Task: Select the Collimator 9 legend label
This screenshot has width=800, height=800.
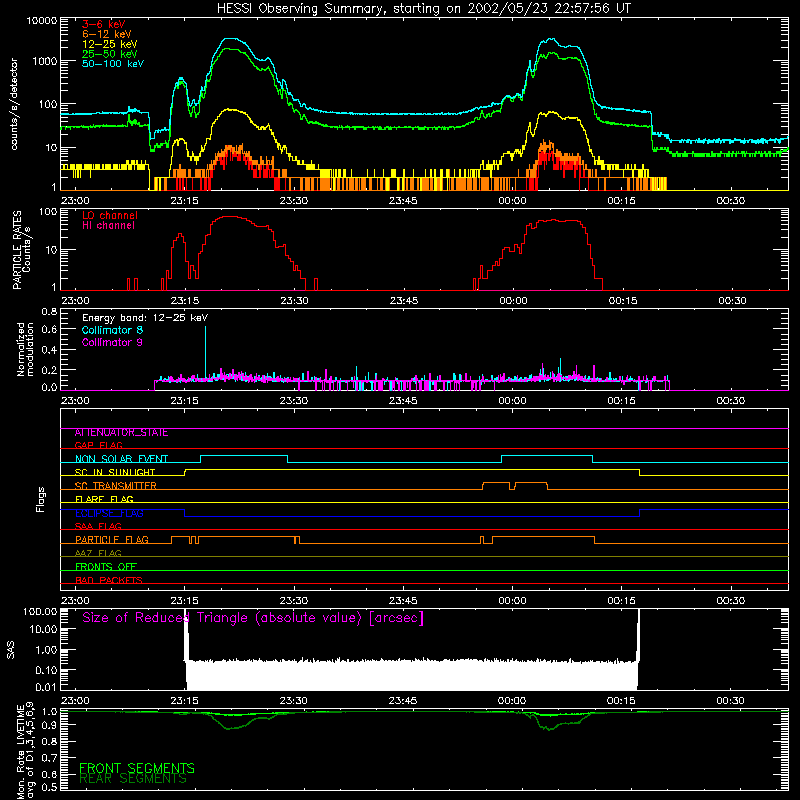Action: [x=112, y=342]
